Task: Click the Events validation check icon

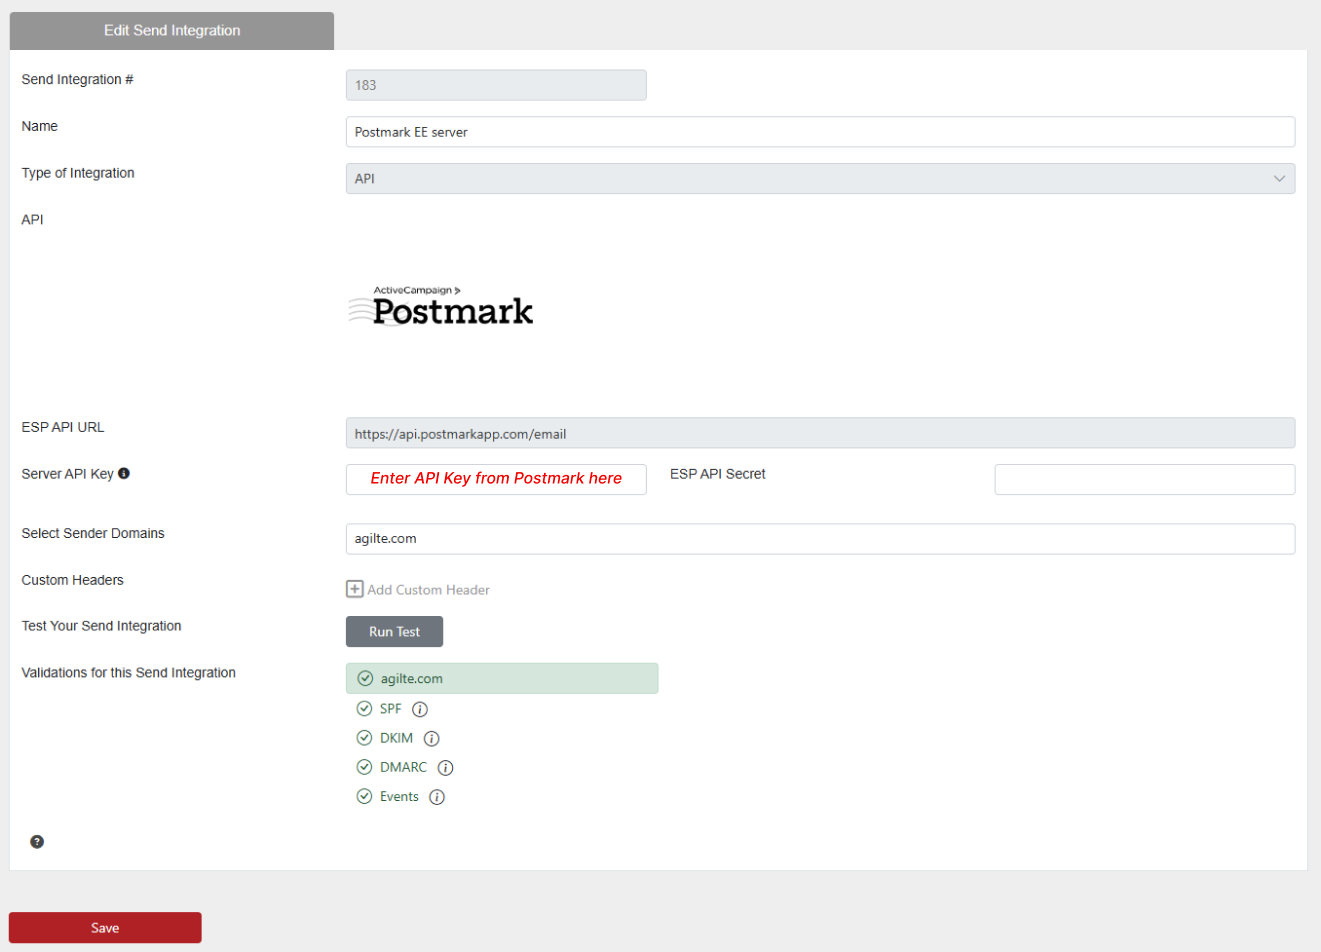Action: (x=364, y=796)
